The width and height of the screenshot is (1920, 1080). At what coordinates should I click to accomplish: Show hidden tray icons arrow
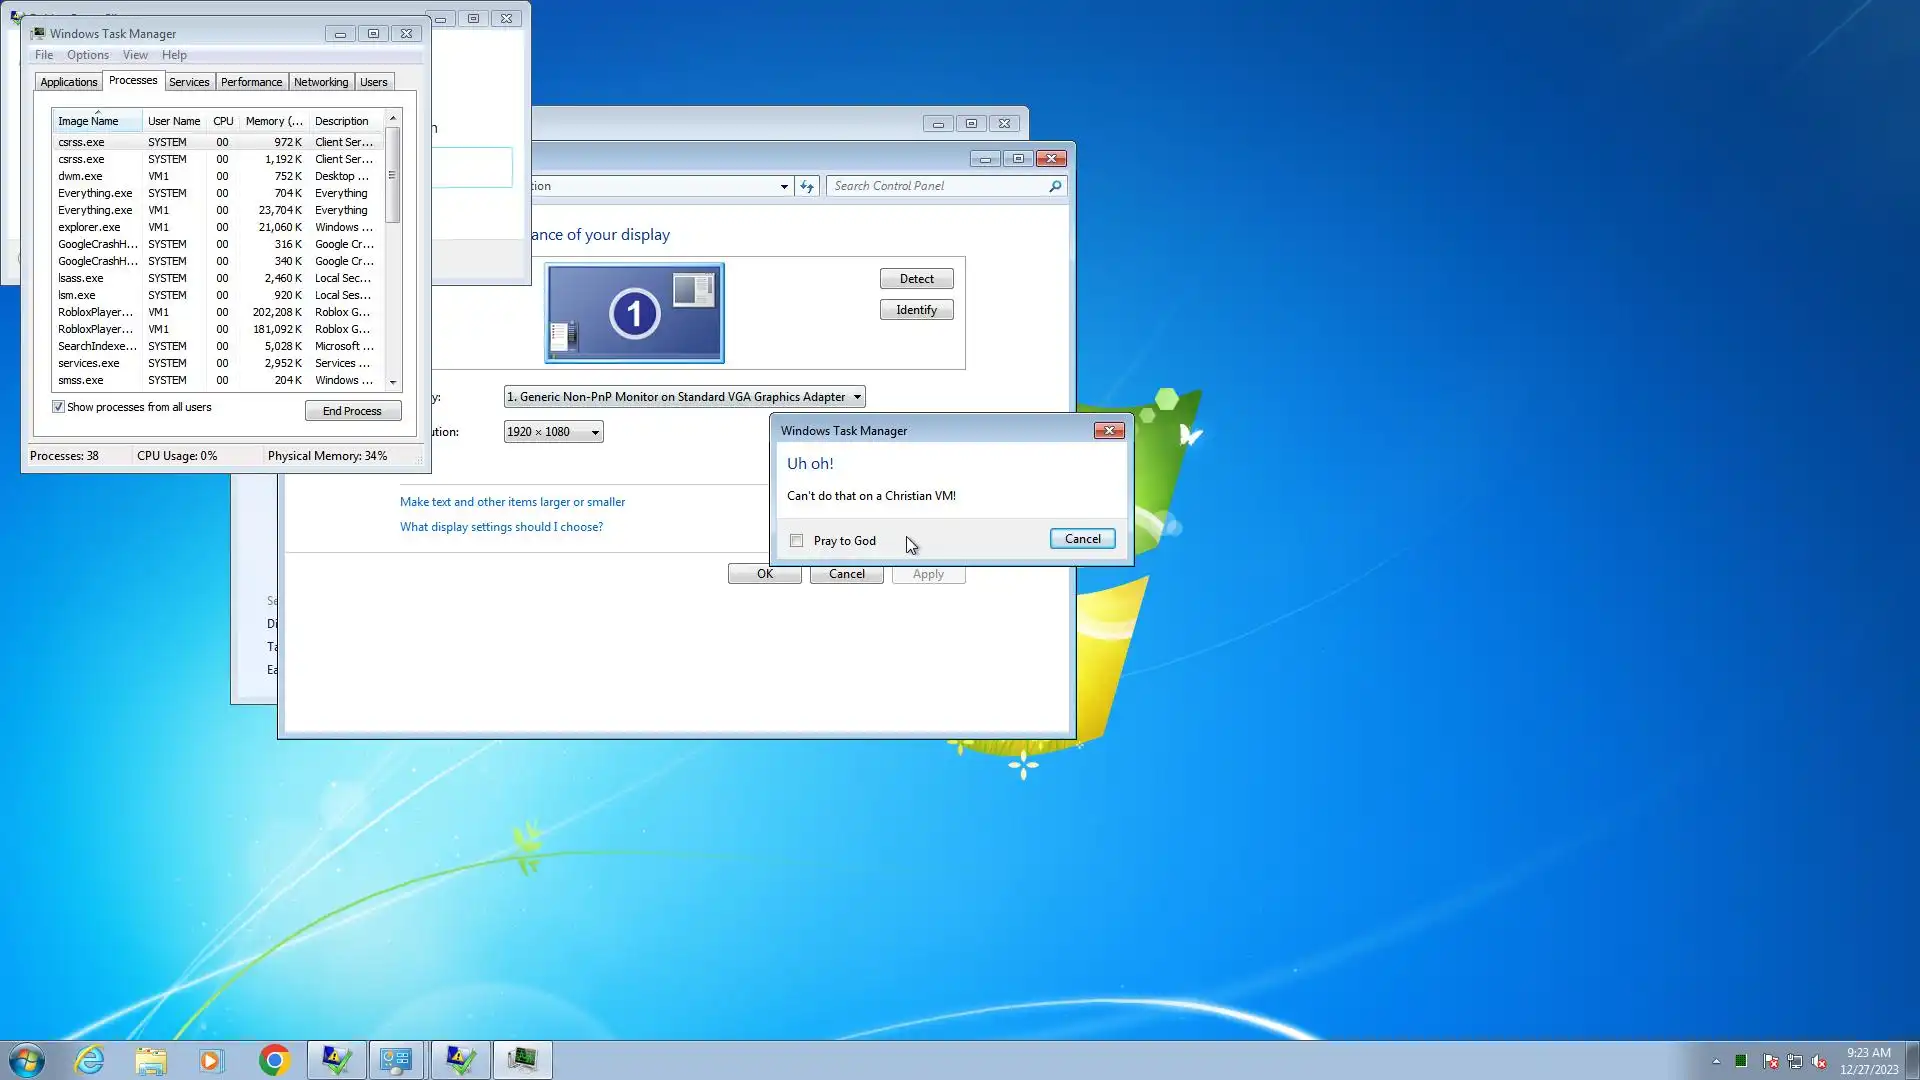tap(1716, 1061)
